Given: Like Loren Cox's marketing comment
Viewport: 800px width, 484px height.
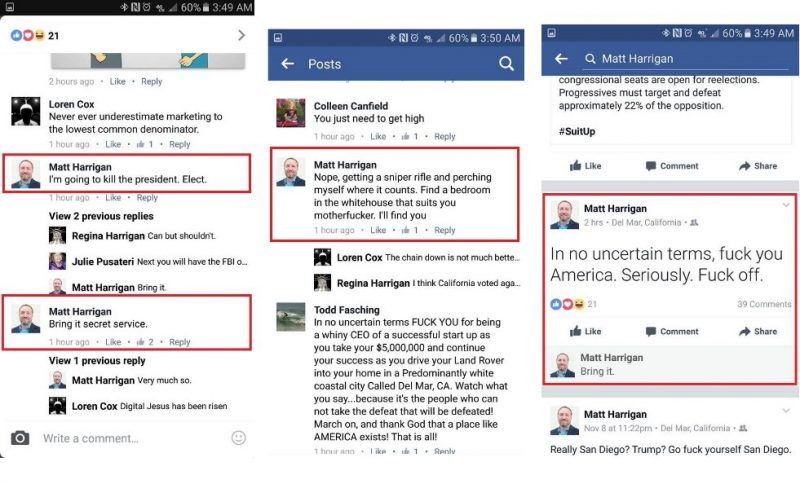Looking at the screenshot, I should tap(113, 144).
